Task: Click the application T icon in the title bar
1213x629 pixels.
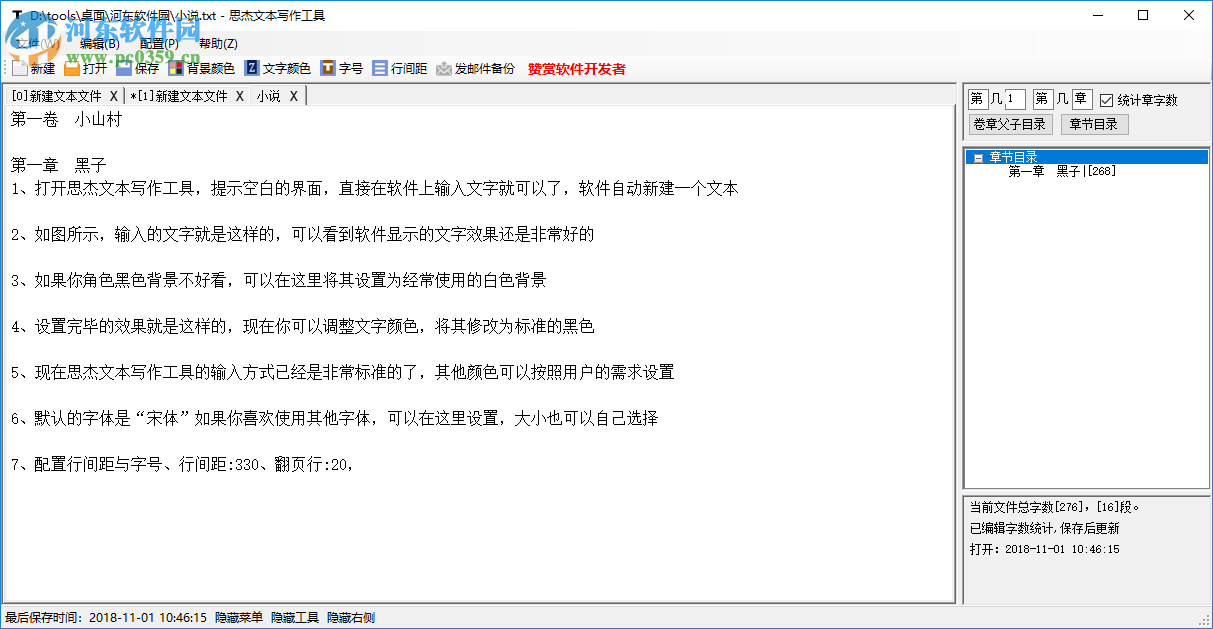Action: pos(16,15)
